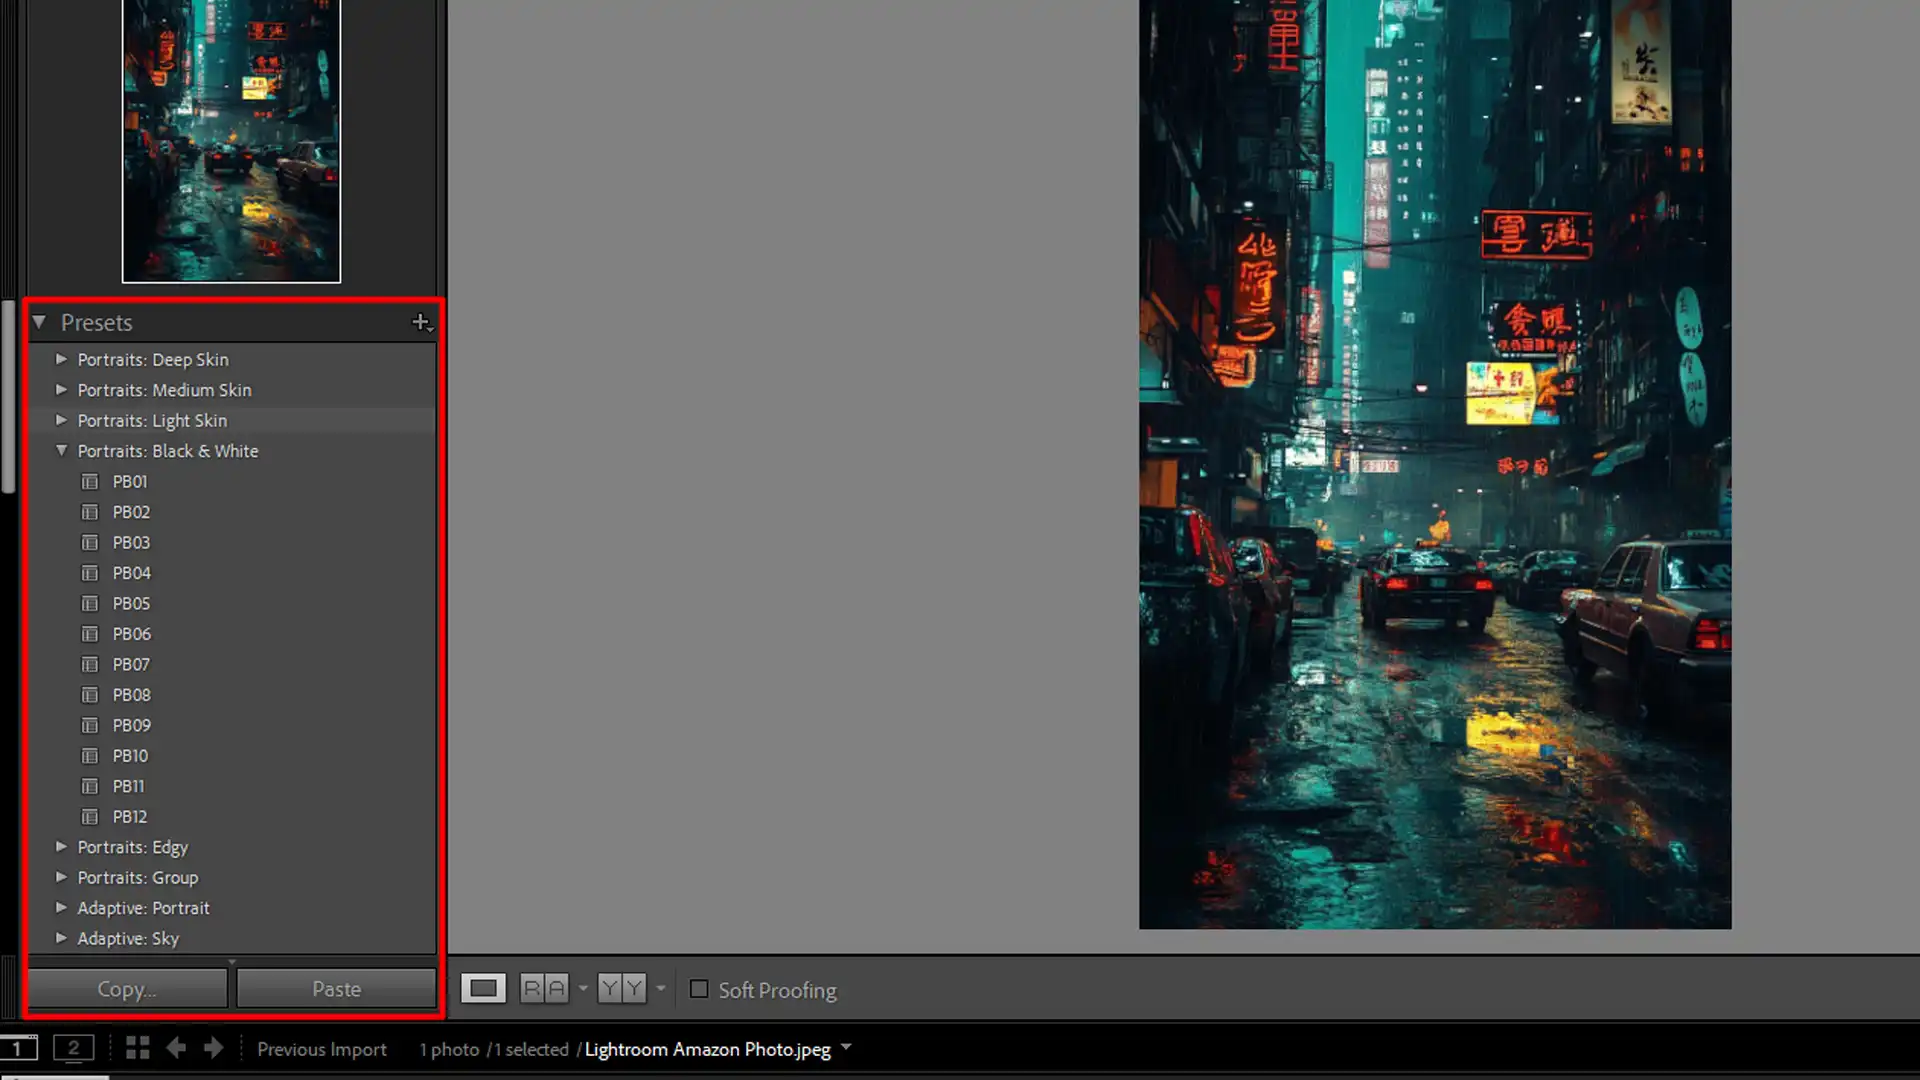Select the Reference view RA icon
This screenshot has height=1080, width=1920.
[x=545, y=989]
